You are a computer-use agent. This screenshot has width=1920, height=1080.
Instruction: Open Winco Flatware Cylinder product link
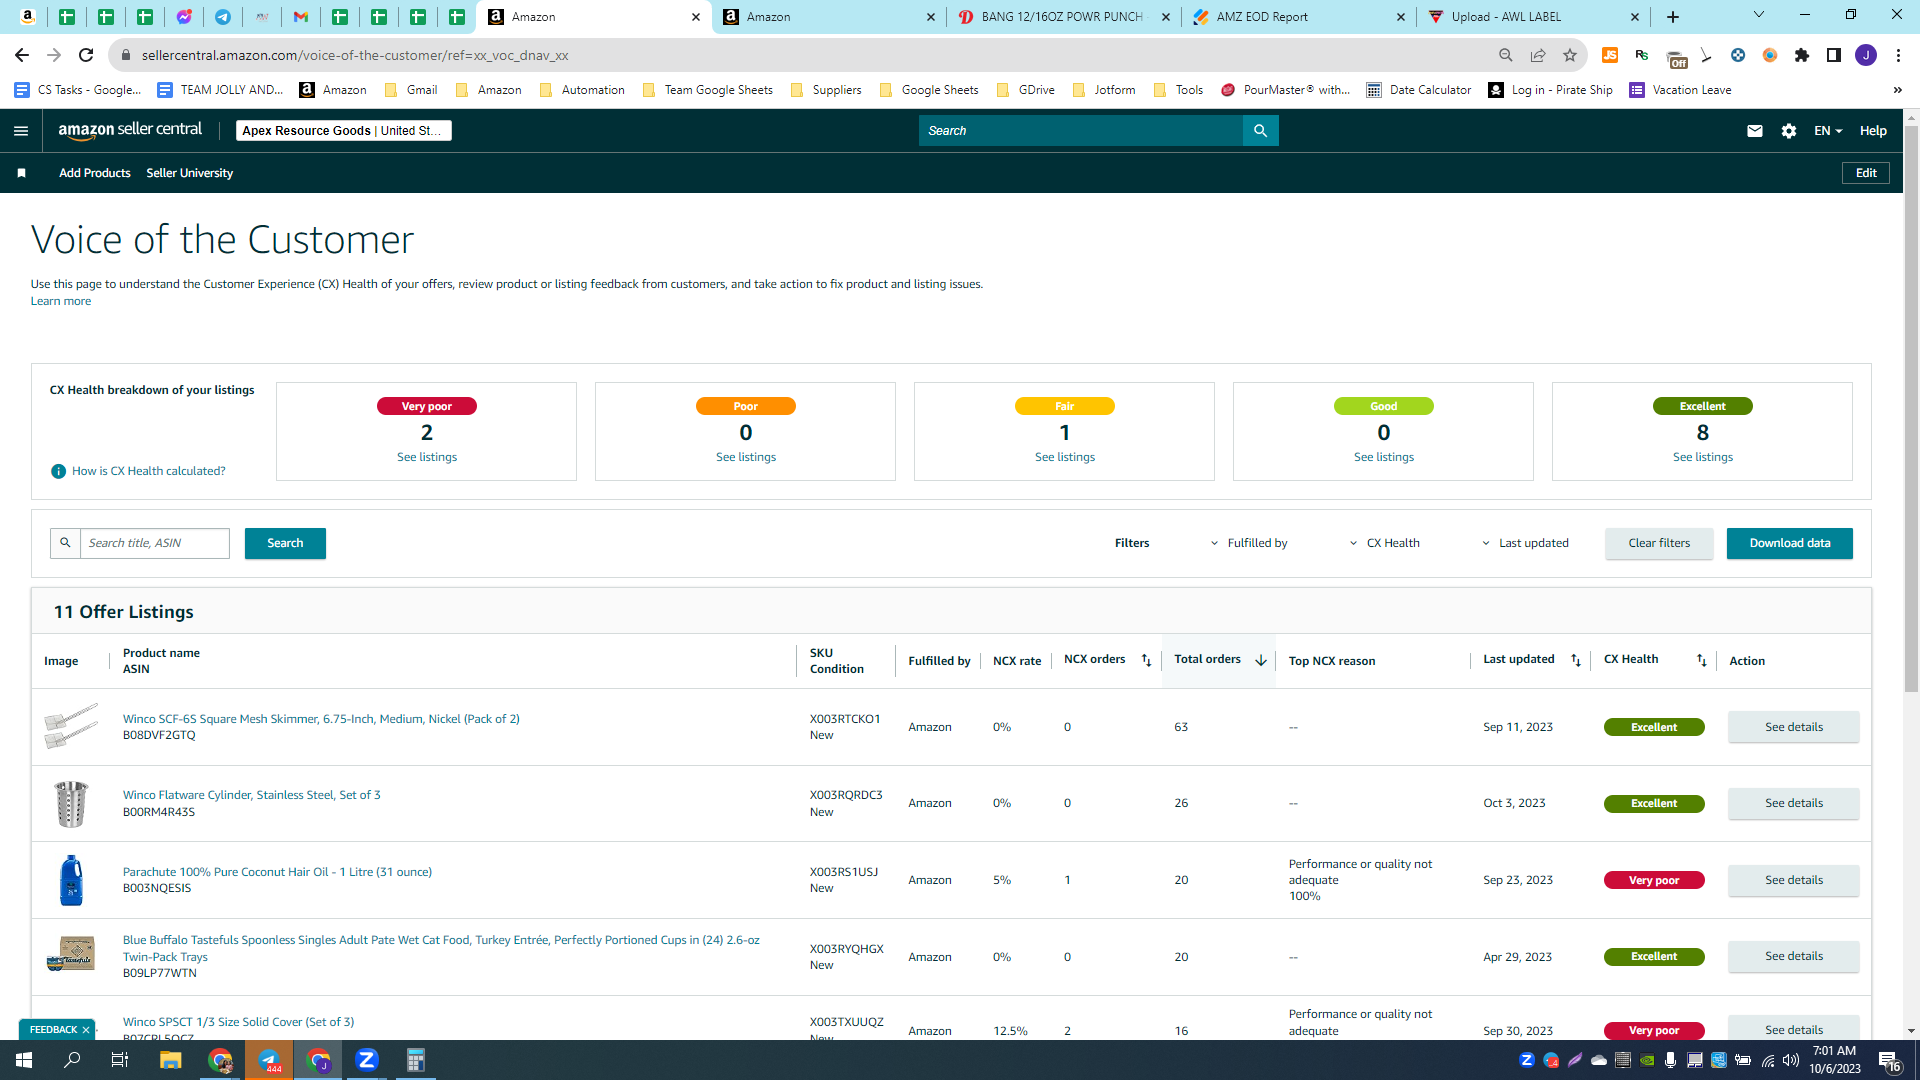pos(252,795)
